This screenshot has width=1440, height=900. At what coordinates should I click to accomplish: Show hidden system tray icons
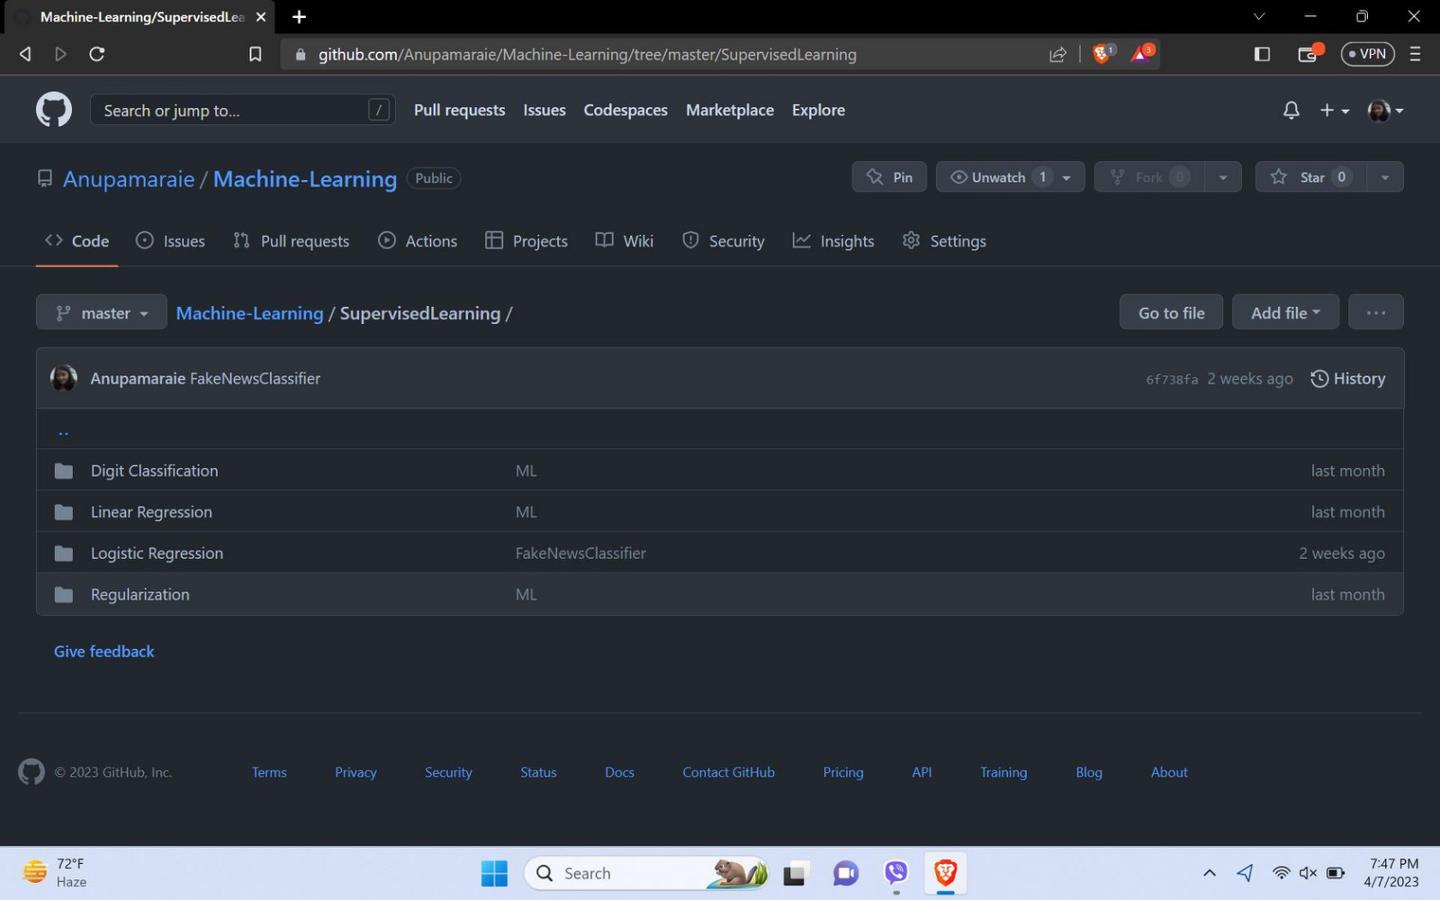[1209, 873]
